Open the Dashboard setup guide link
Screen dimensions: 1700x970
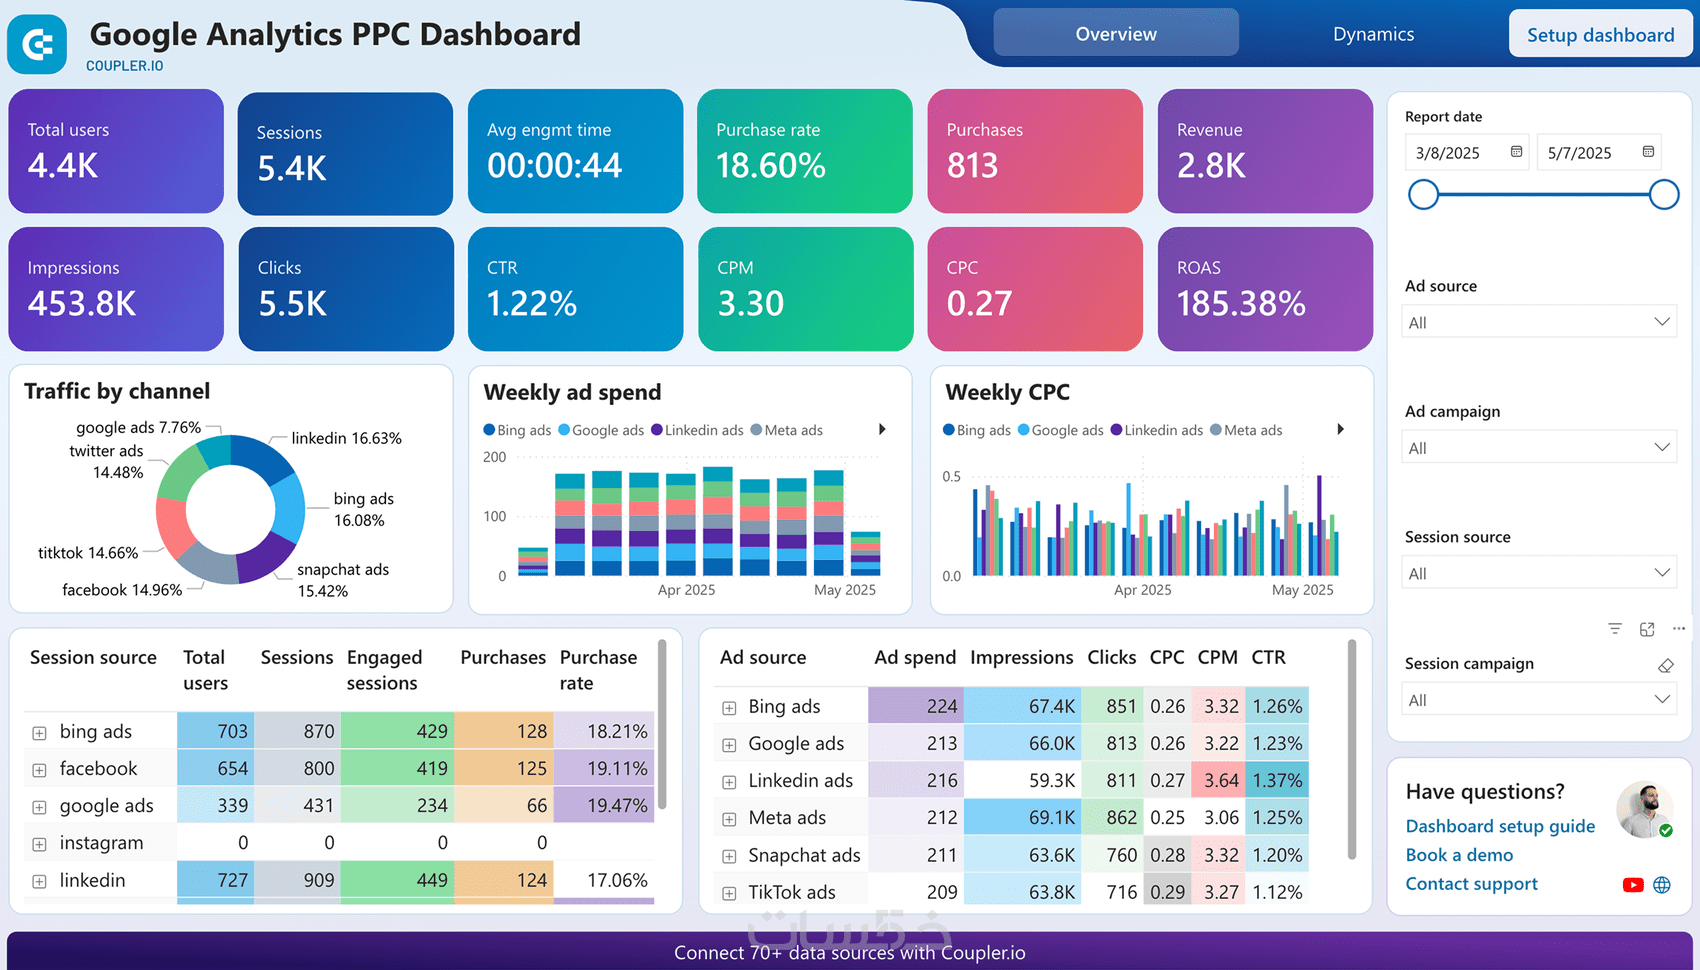pyautogui.click(x=1500, y=826)
